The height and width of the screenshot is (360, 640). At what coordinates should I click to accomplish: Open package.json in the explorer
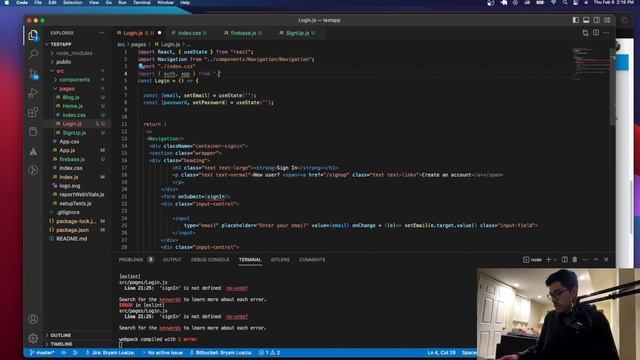(x=72, y=230)
